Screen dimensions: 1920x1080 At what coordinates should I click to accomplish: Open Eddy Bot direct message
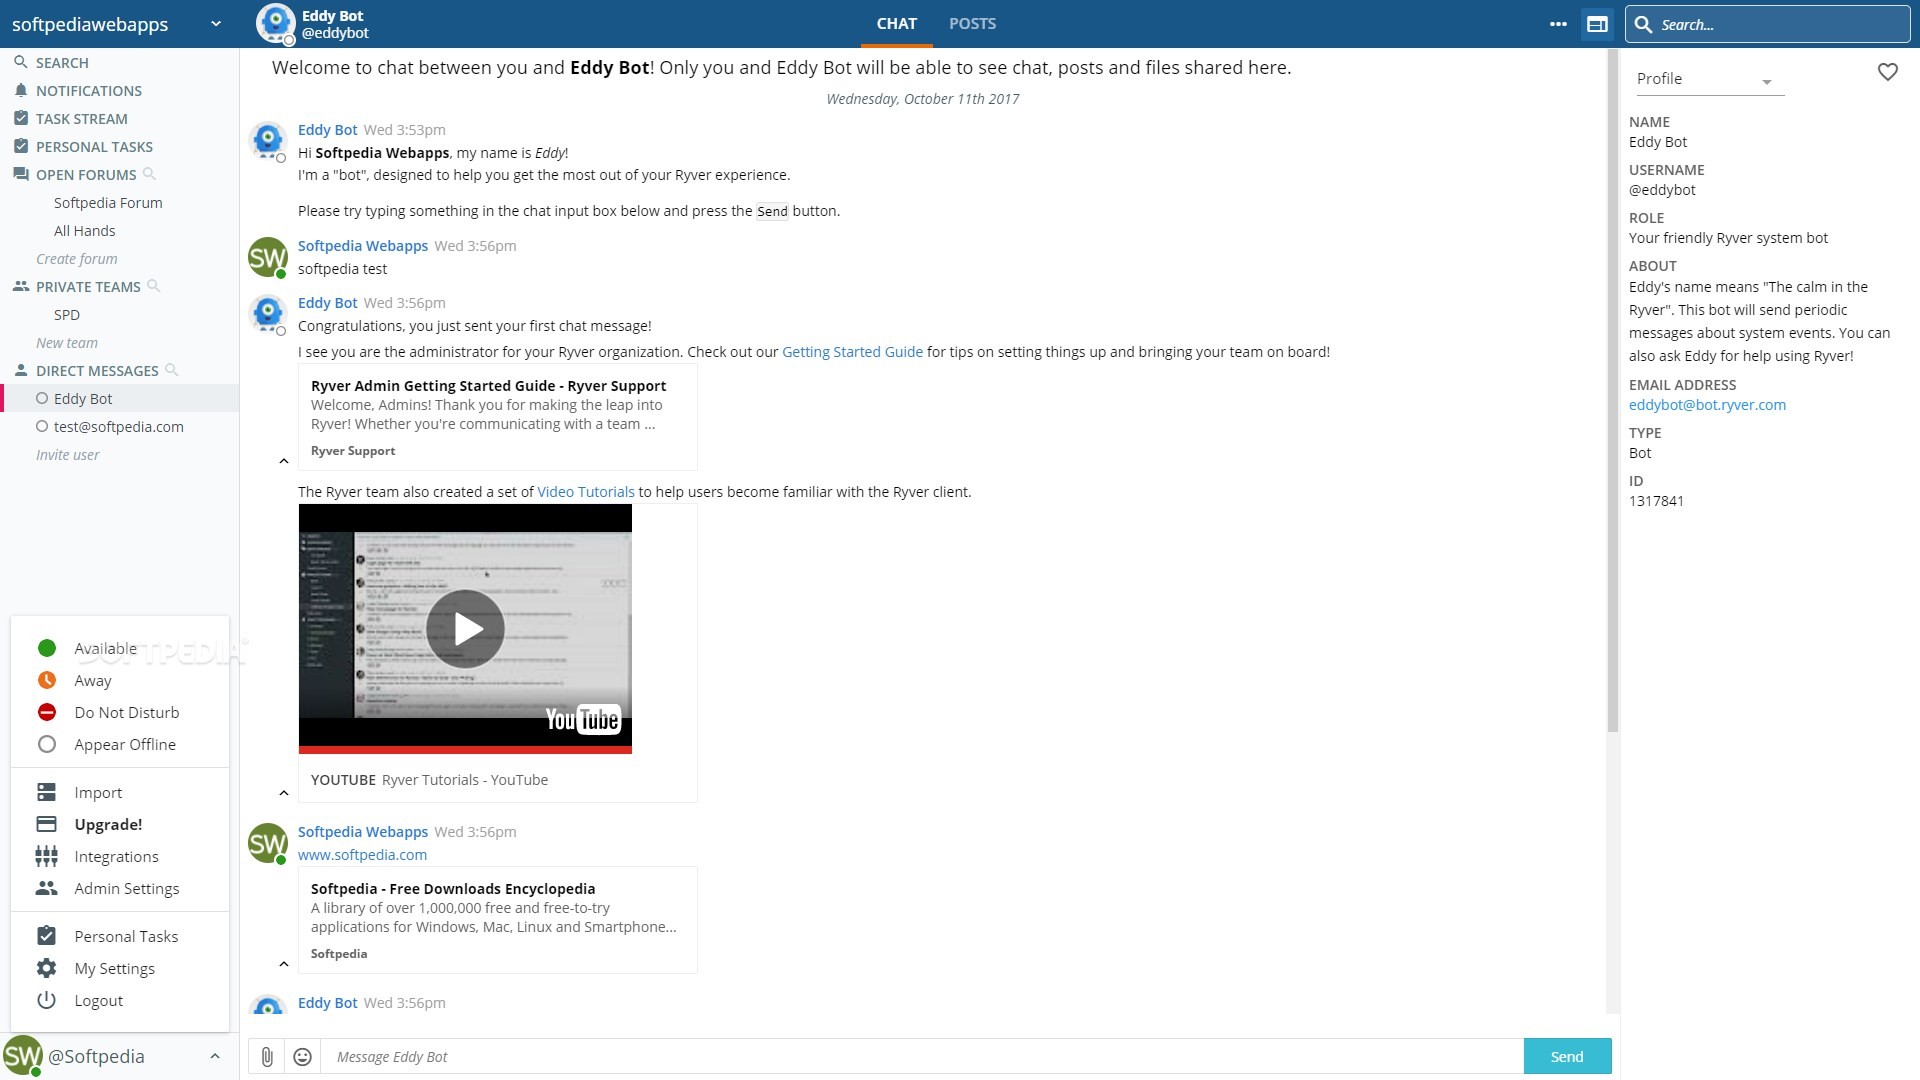tap(120, 398)
